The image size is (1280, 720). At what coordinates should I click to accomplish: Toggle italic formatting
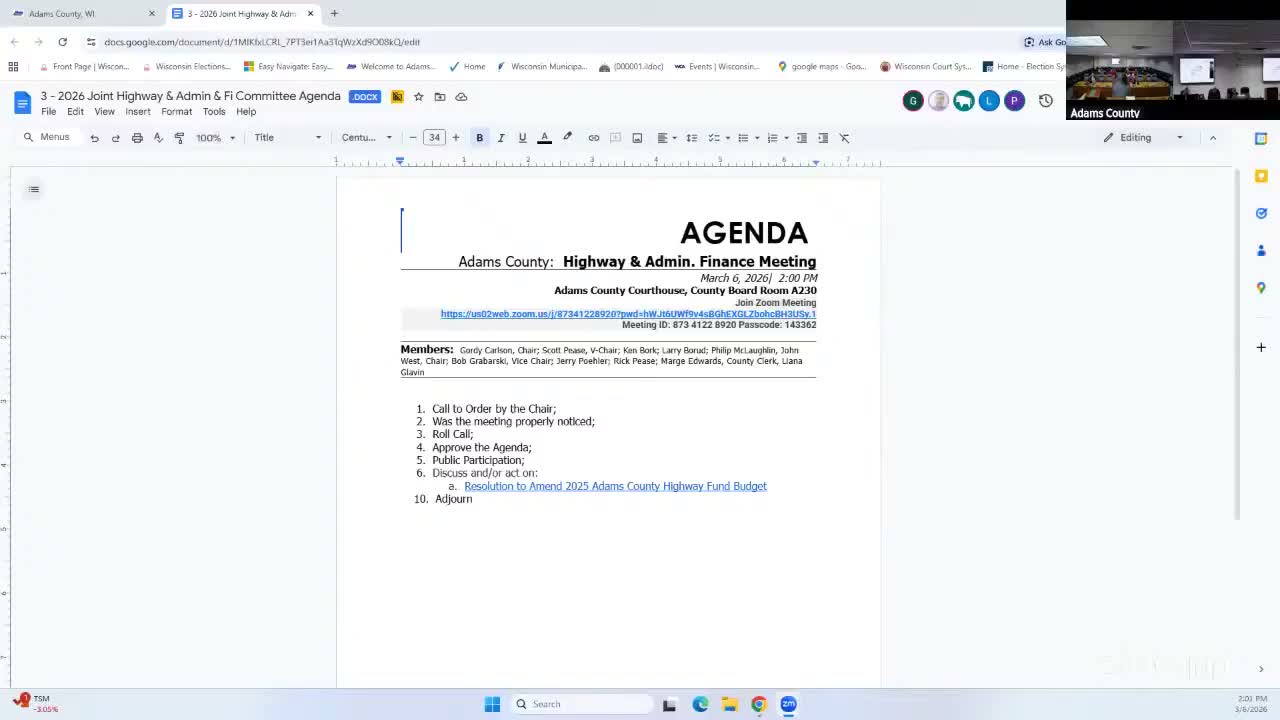[501, 138]
